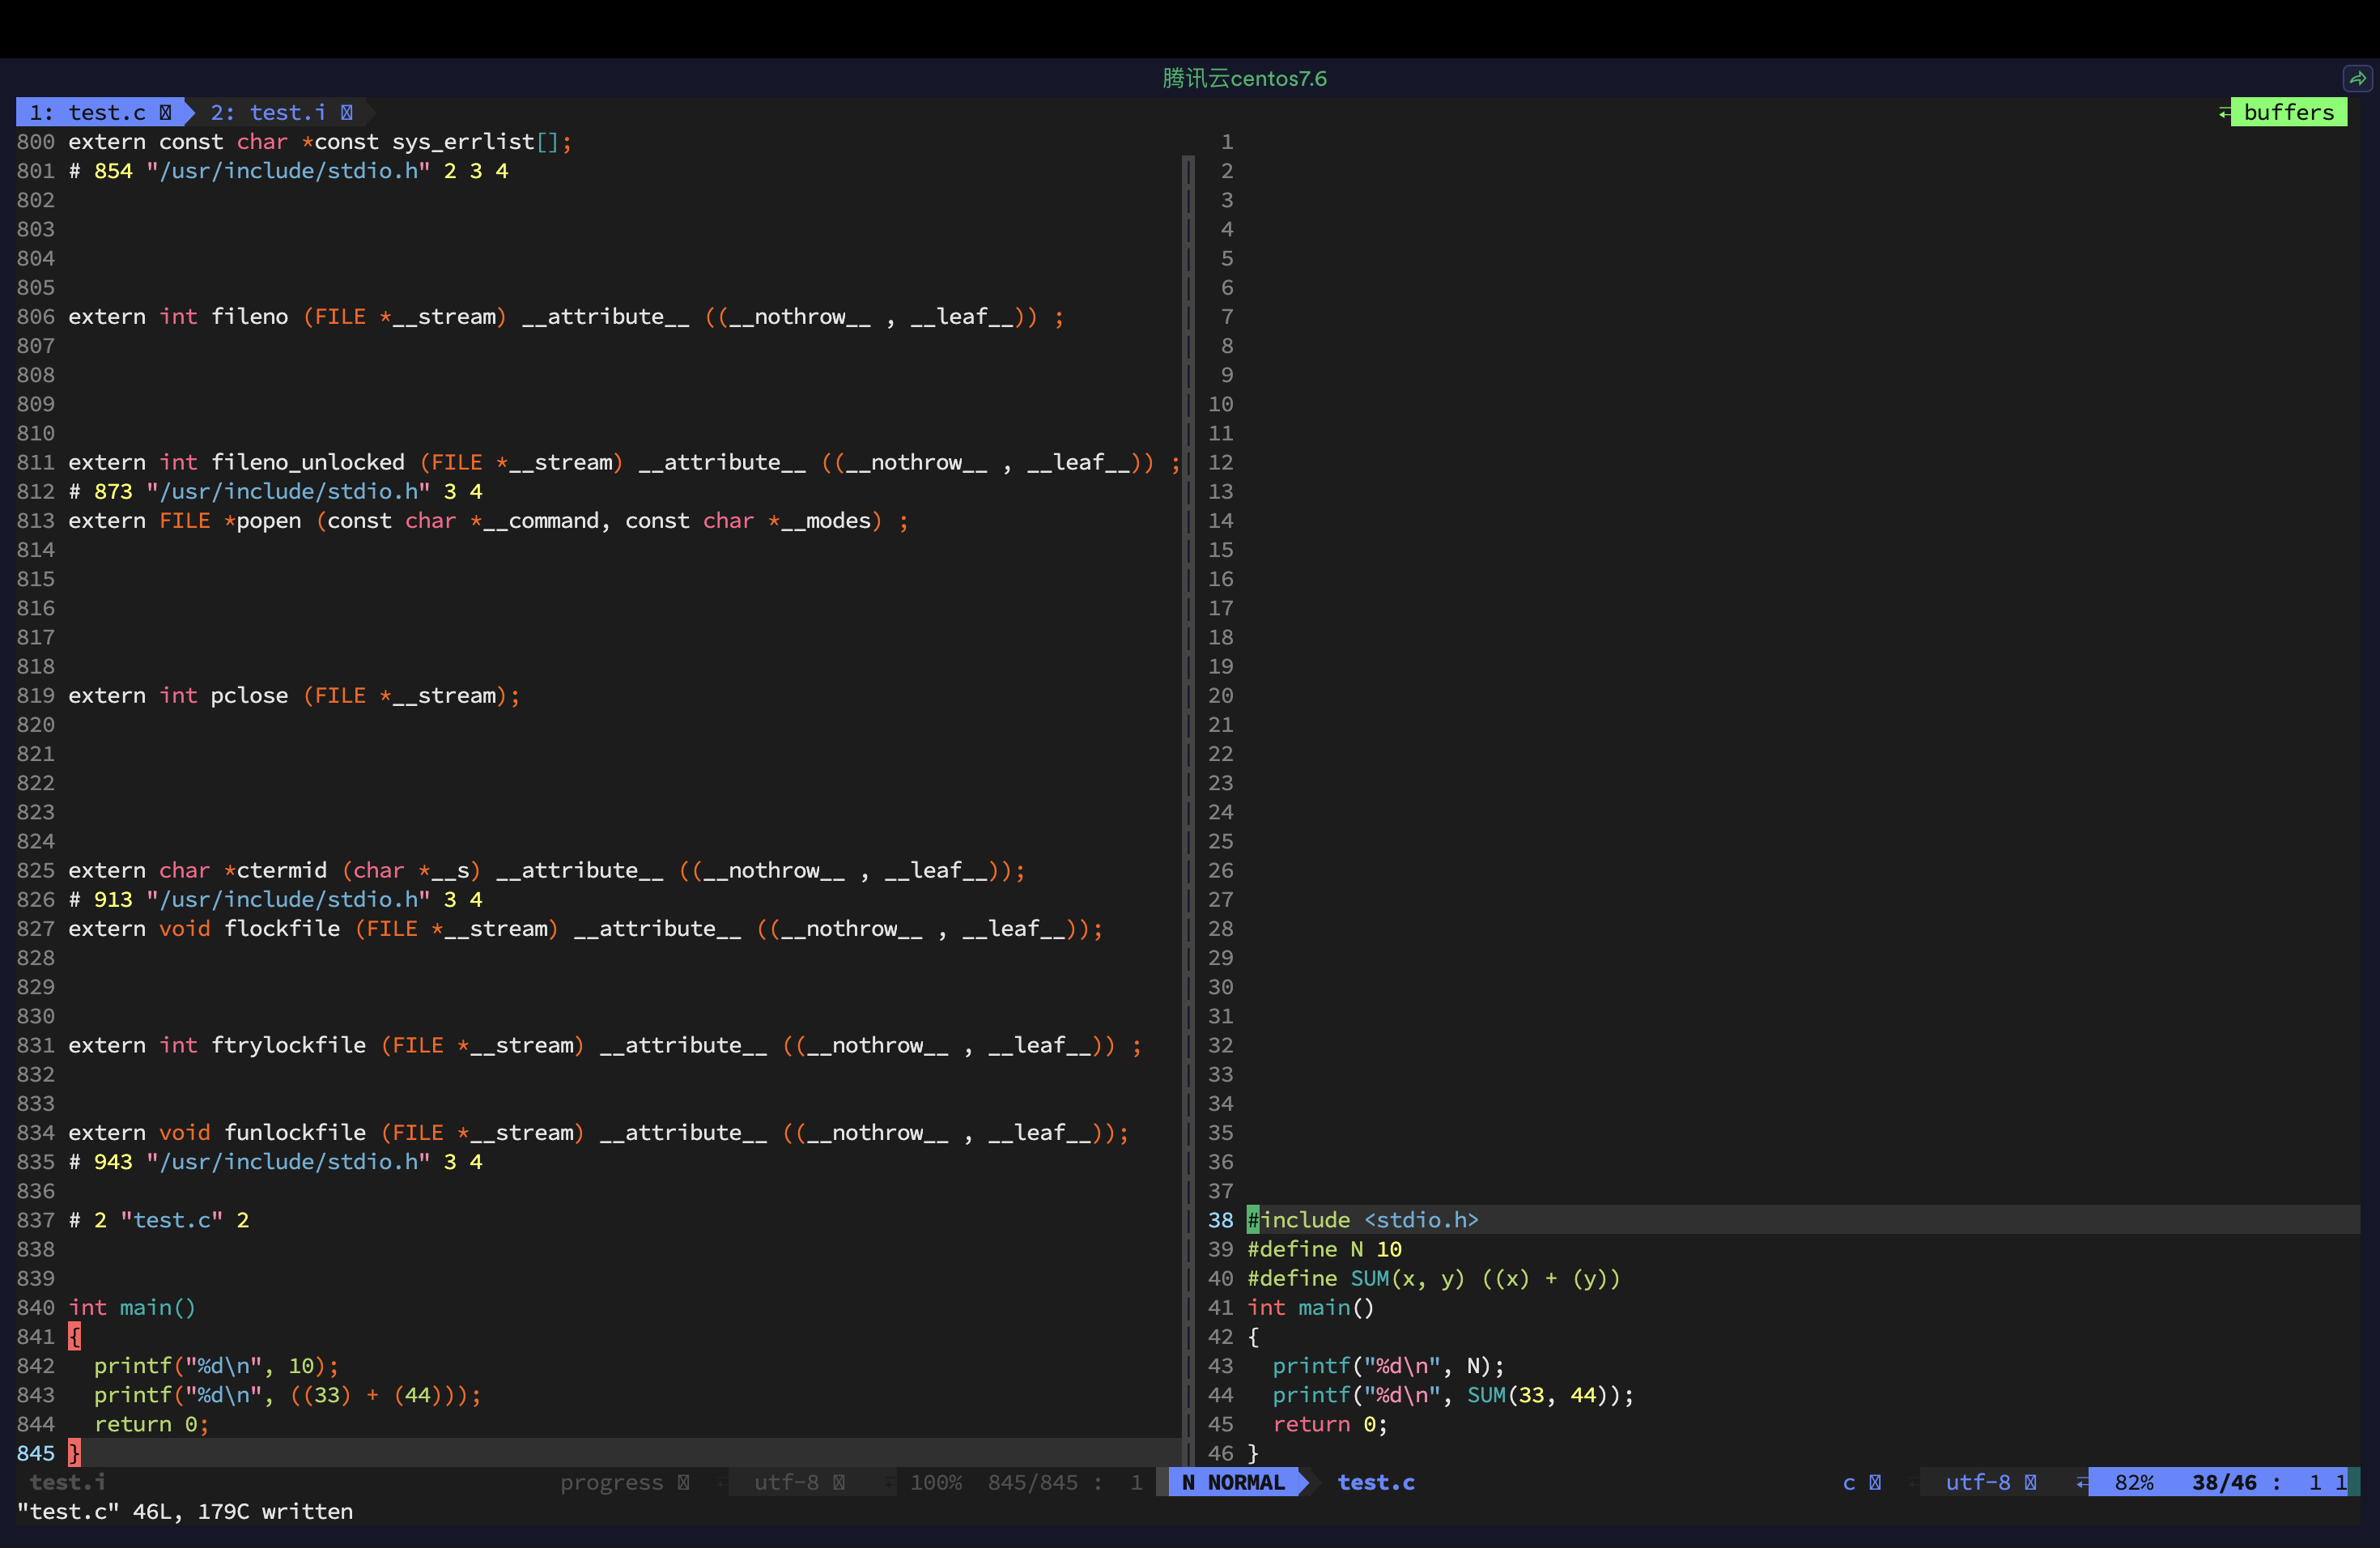Click the utf-8 encoding in left statusline
Screen dimensions: 2380x1548
(786, 1482)
